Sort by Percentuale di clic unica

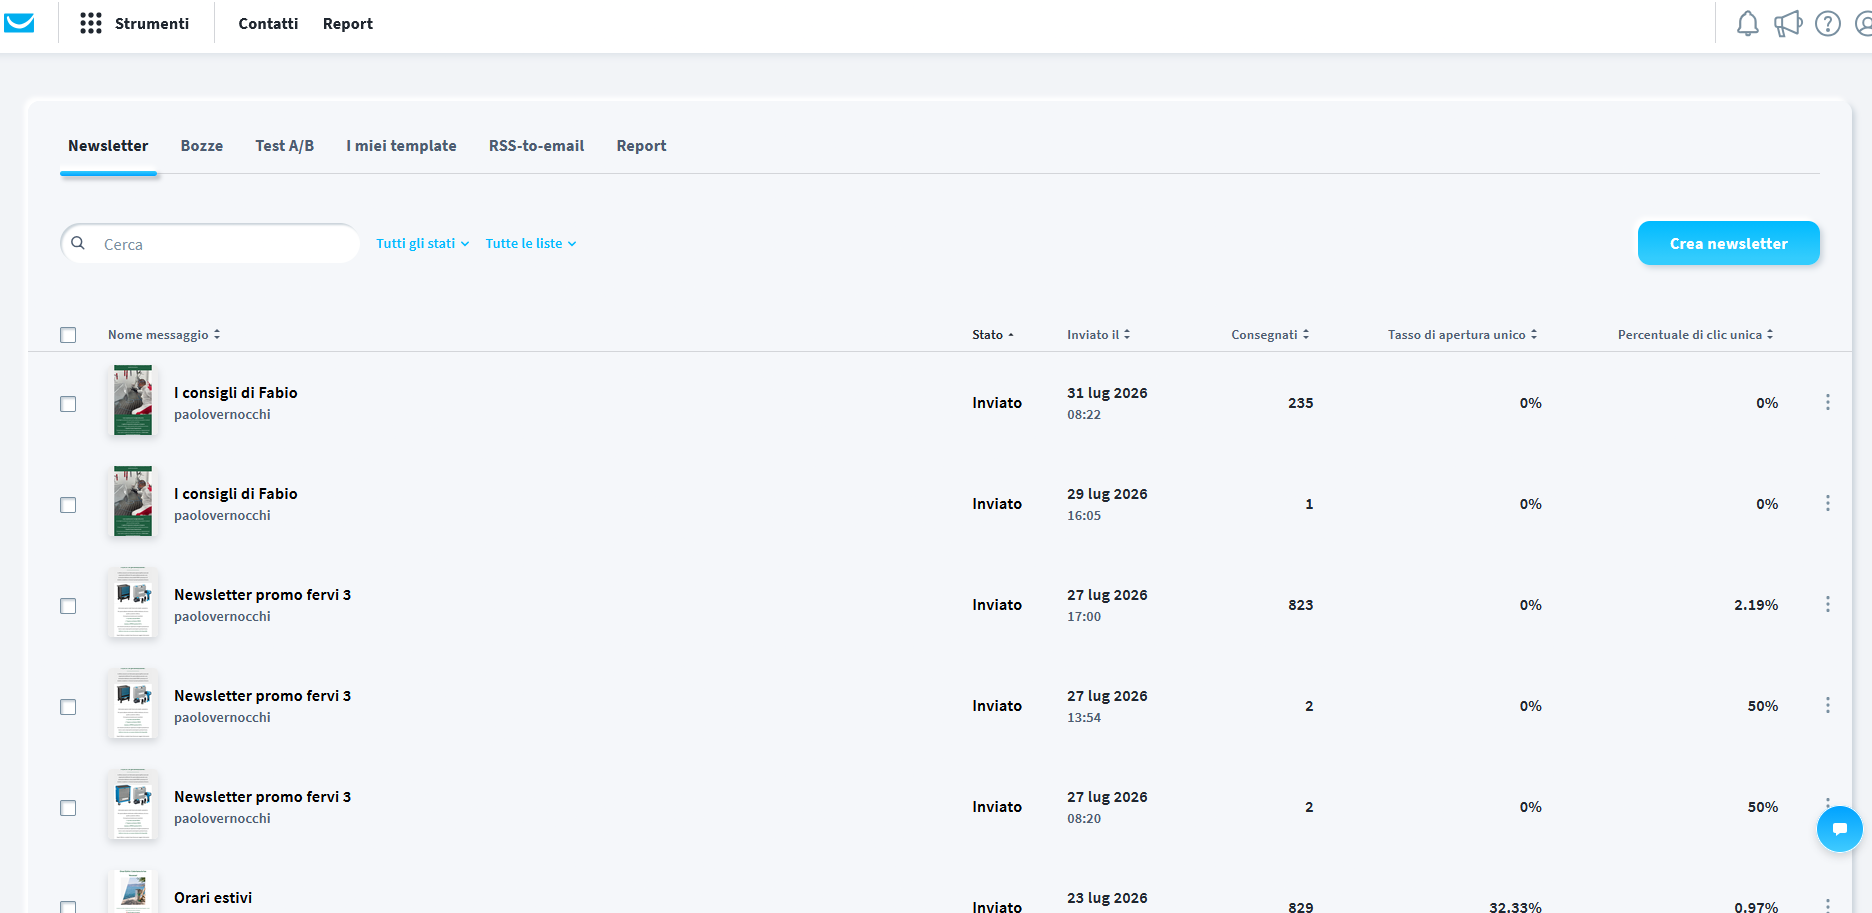[x=1695, y=335]
